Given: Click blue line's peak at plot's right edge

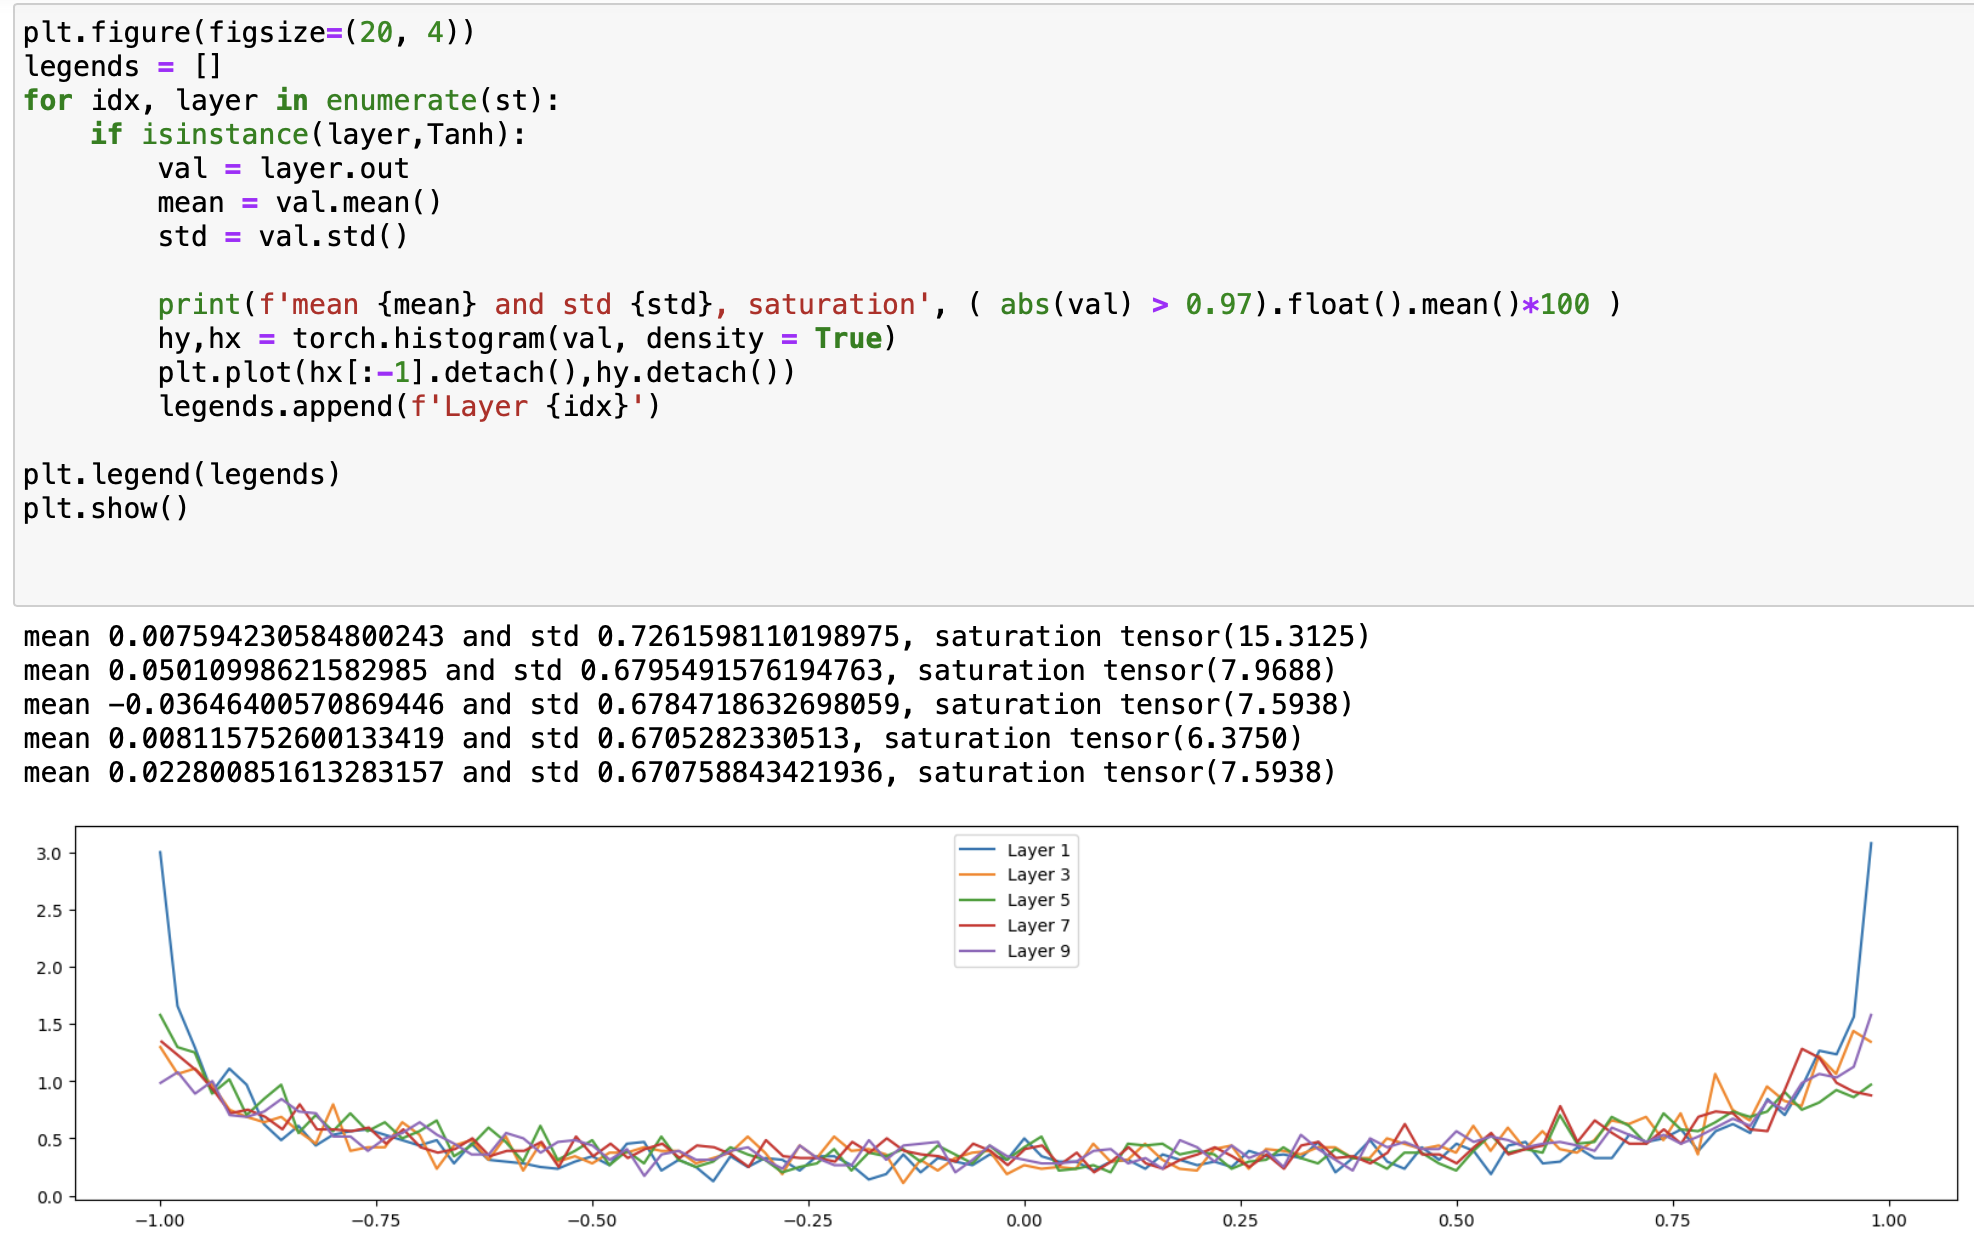Looking at the screenshot, I should (x=1870, y=845).
